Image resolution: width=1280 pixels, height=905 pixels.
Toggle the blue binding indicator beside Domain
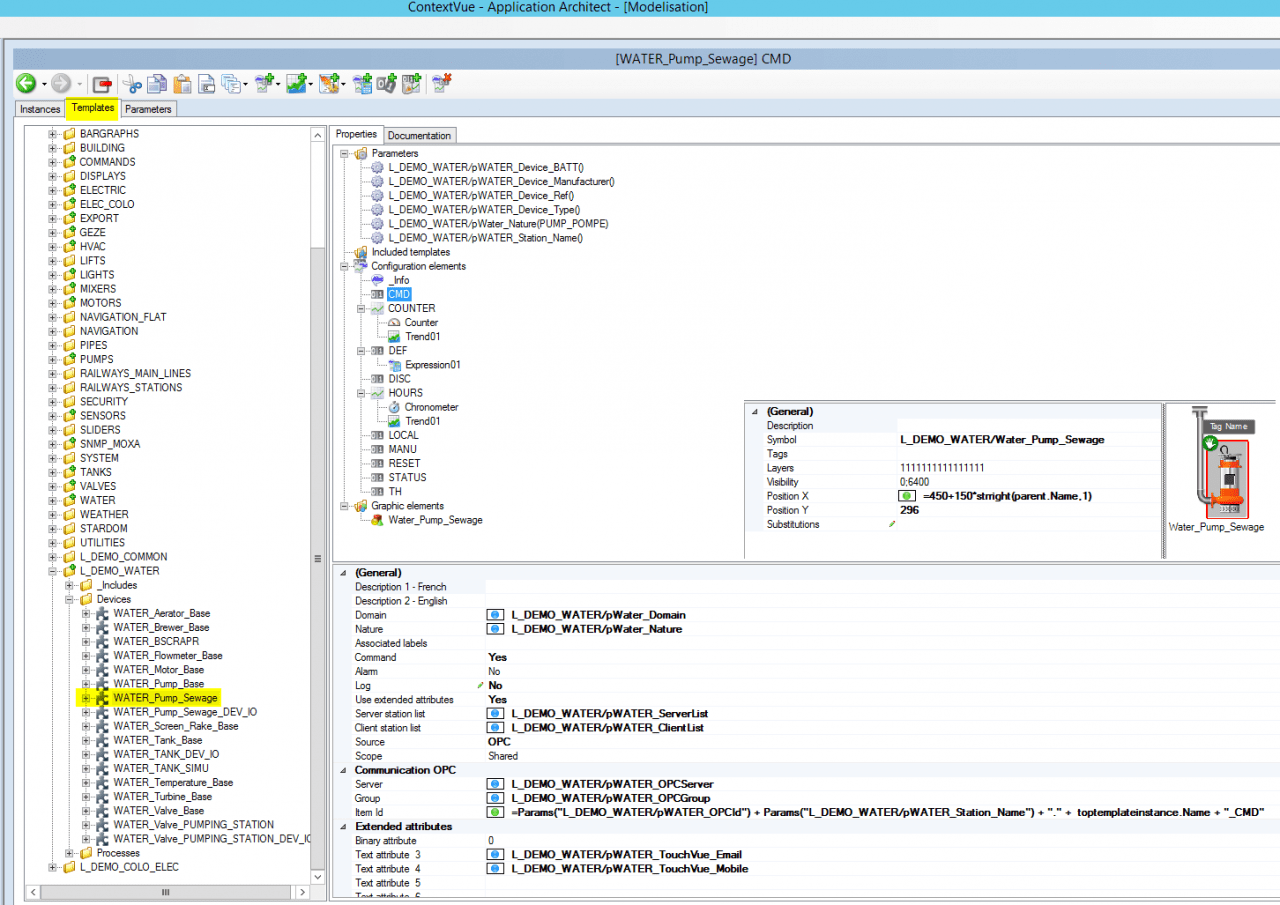[495, 615]
